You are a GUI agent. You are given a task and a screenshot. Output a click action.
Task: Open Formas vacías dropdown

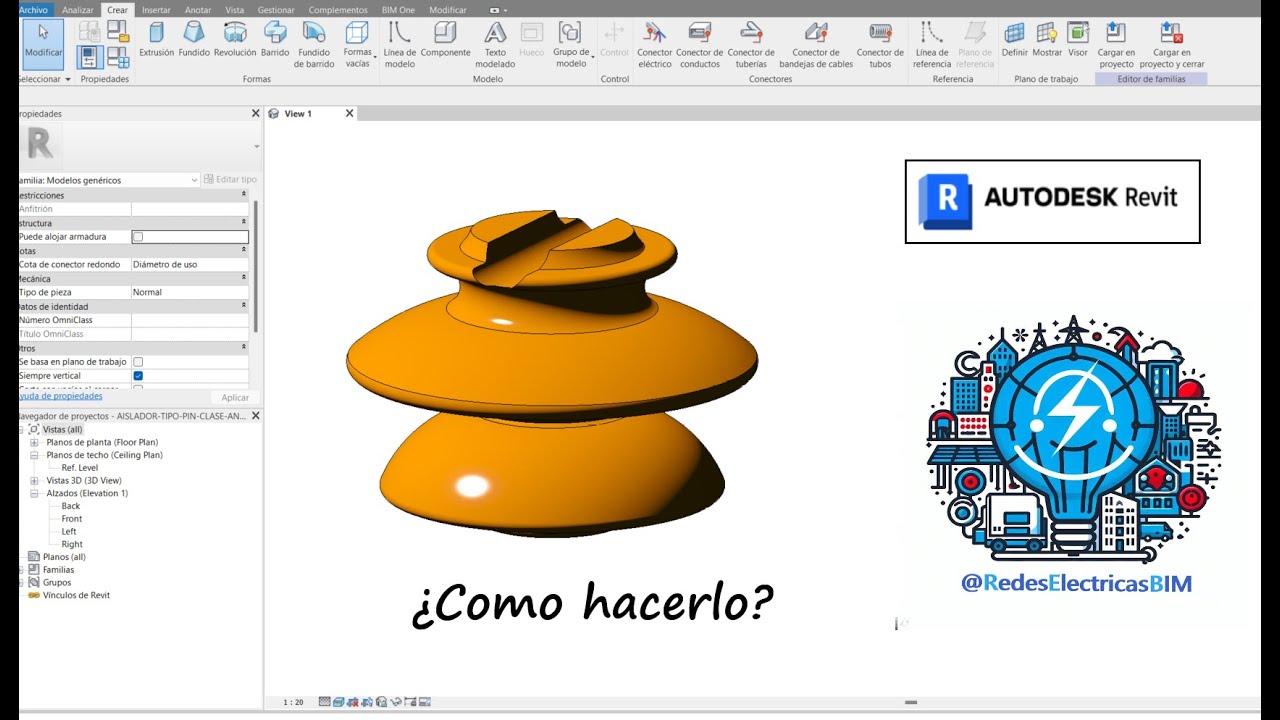[358, 45]
